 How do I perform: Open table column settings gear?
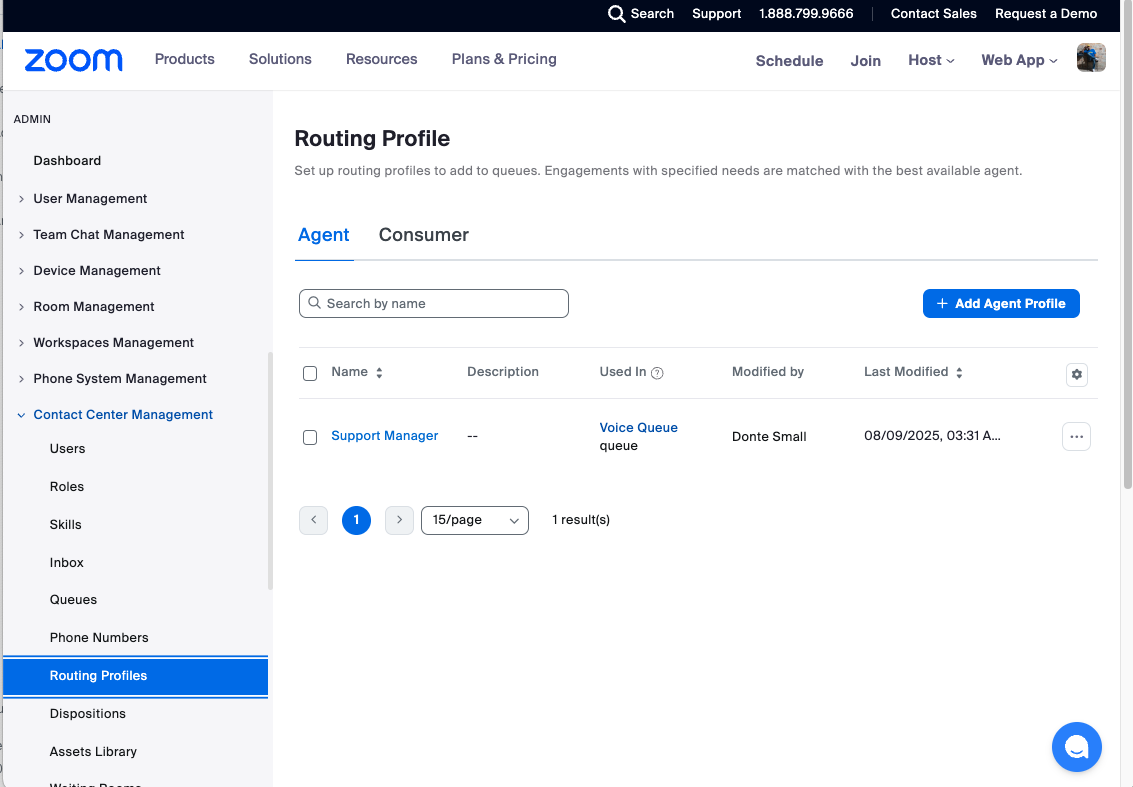[1076, 374]
